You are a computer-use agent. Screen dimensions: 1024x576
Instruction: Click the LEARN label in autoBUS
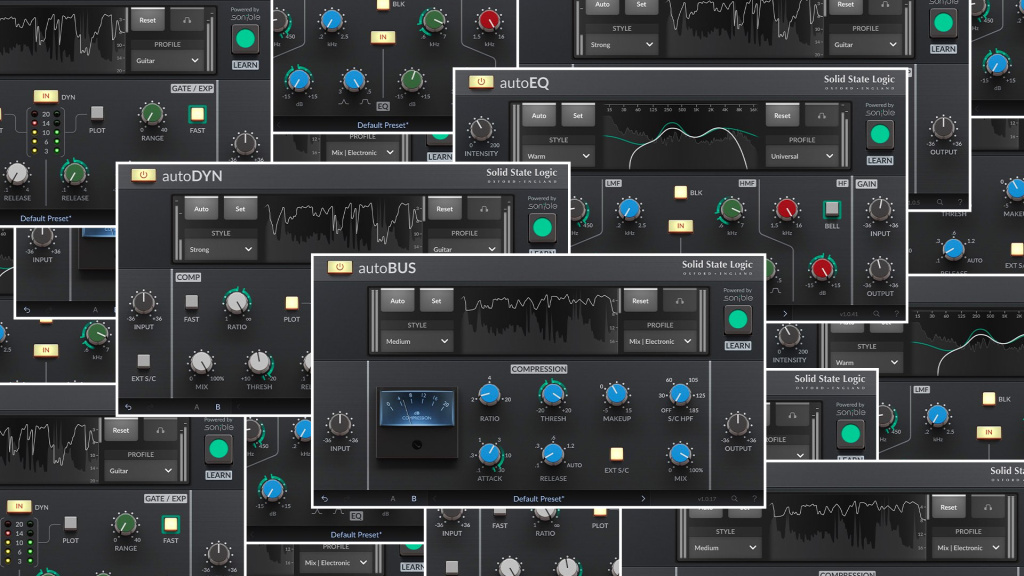coord(737,345)
